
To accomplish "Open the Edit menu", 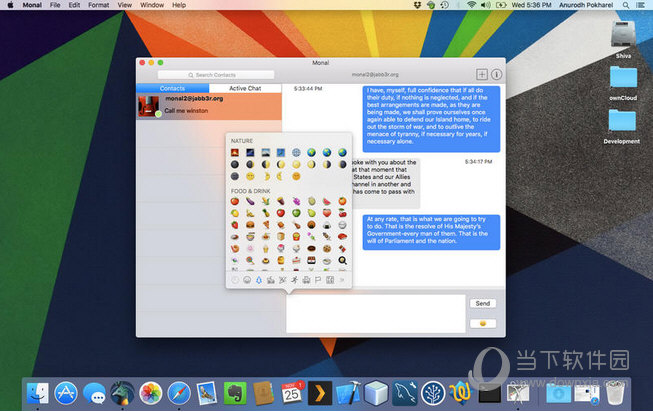I will point(74,5).
